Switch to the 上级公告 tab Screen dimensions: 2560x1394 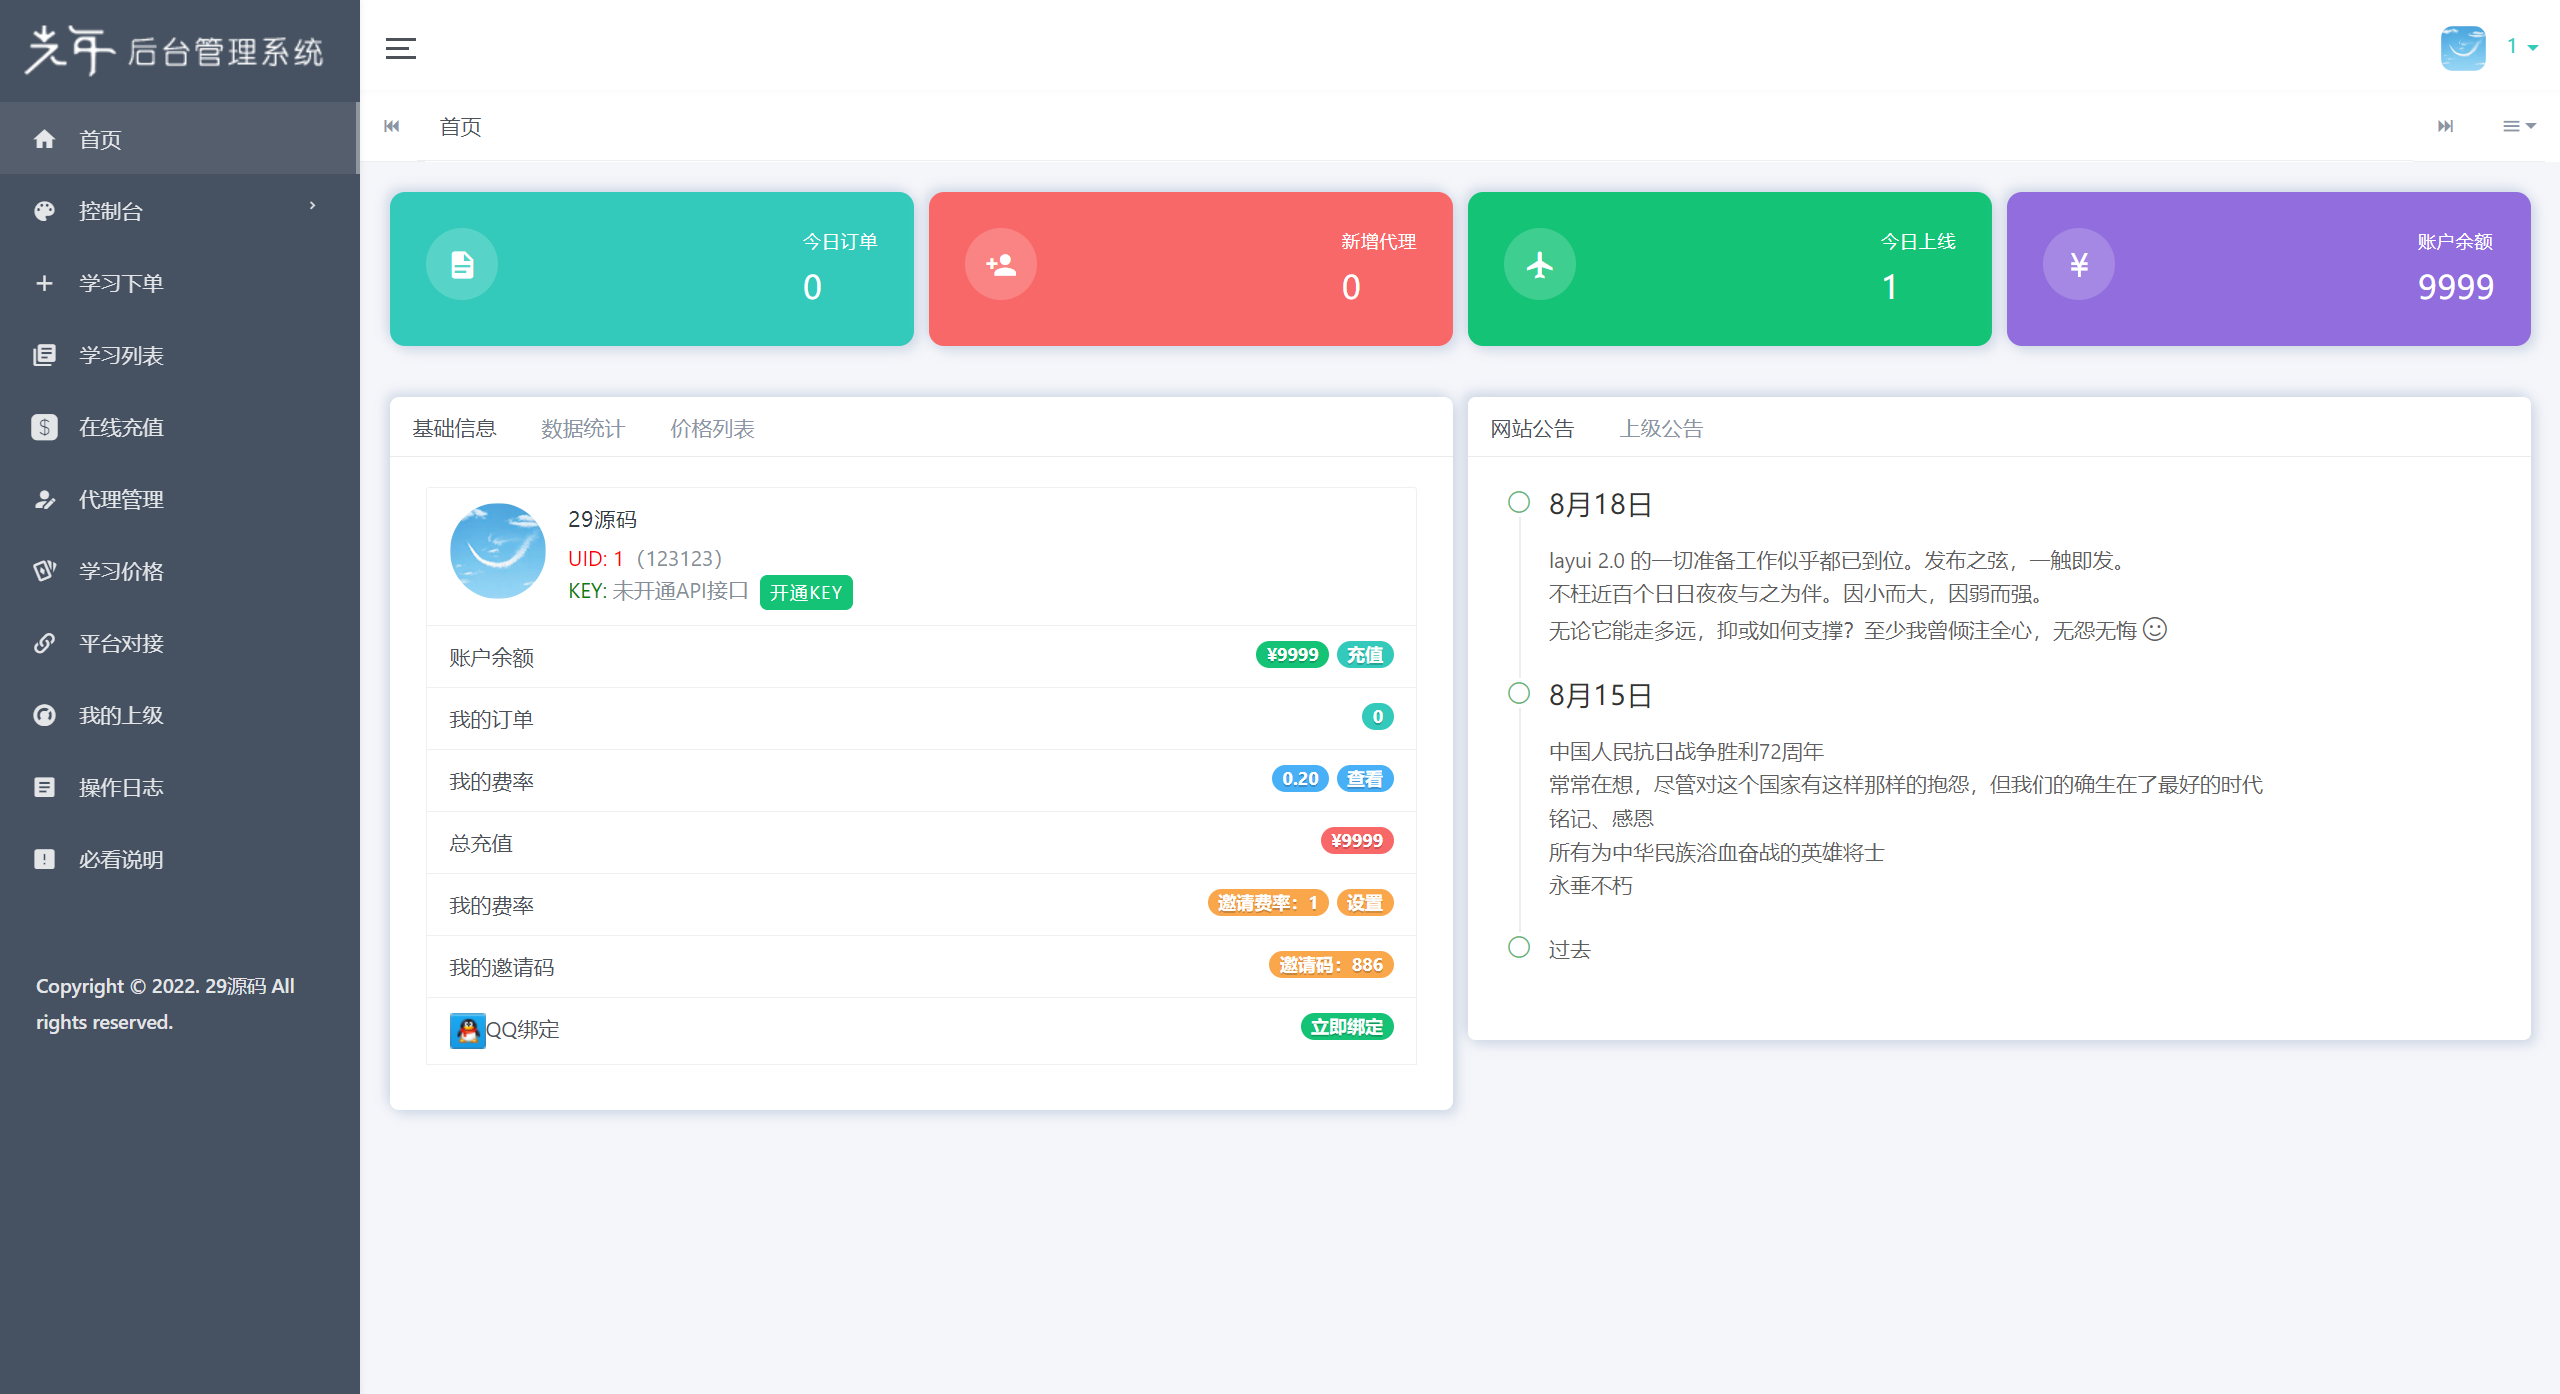pos(1661,429)
